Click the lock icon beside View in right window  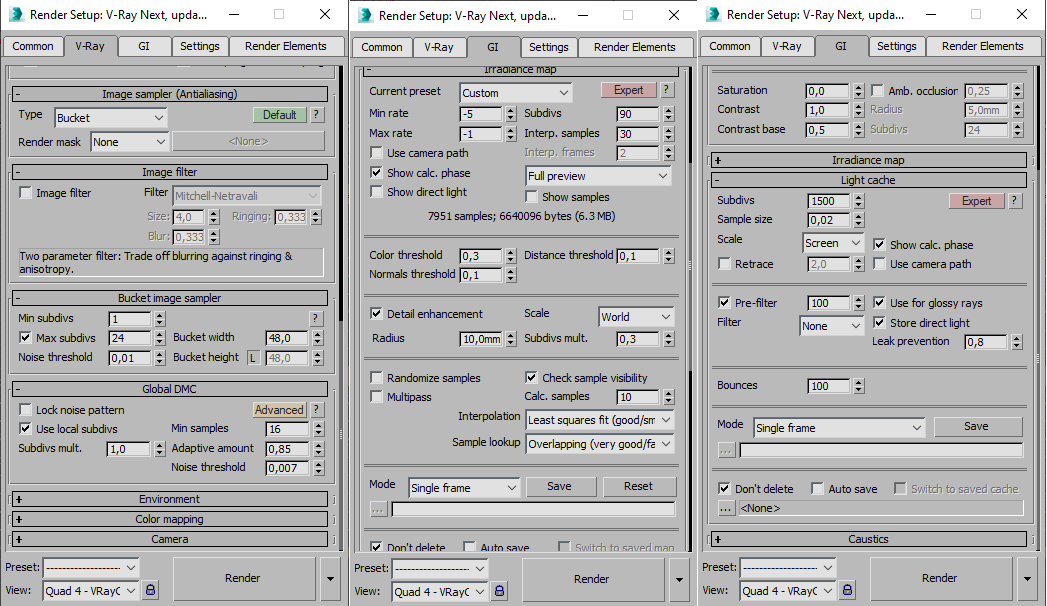pyautogui.click(x=847, y=591)
